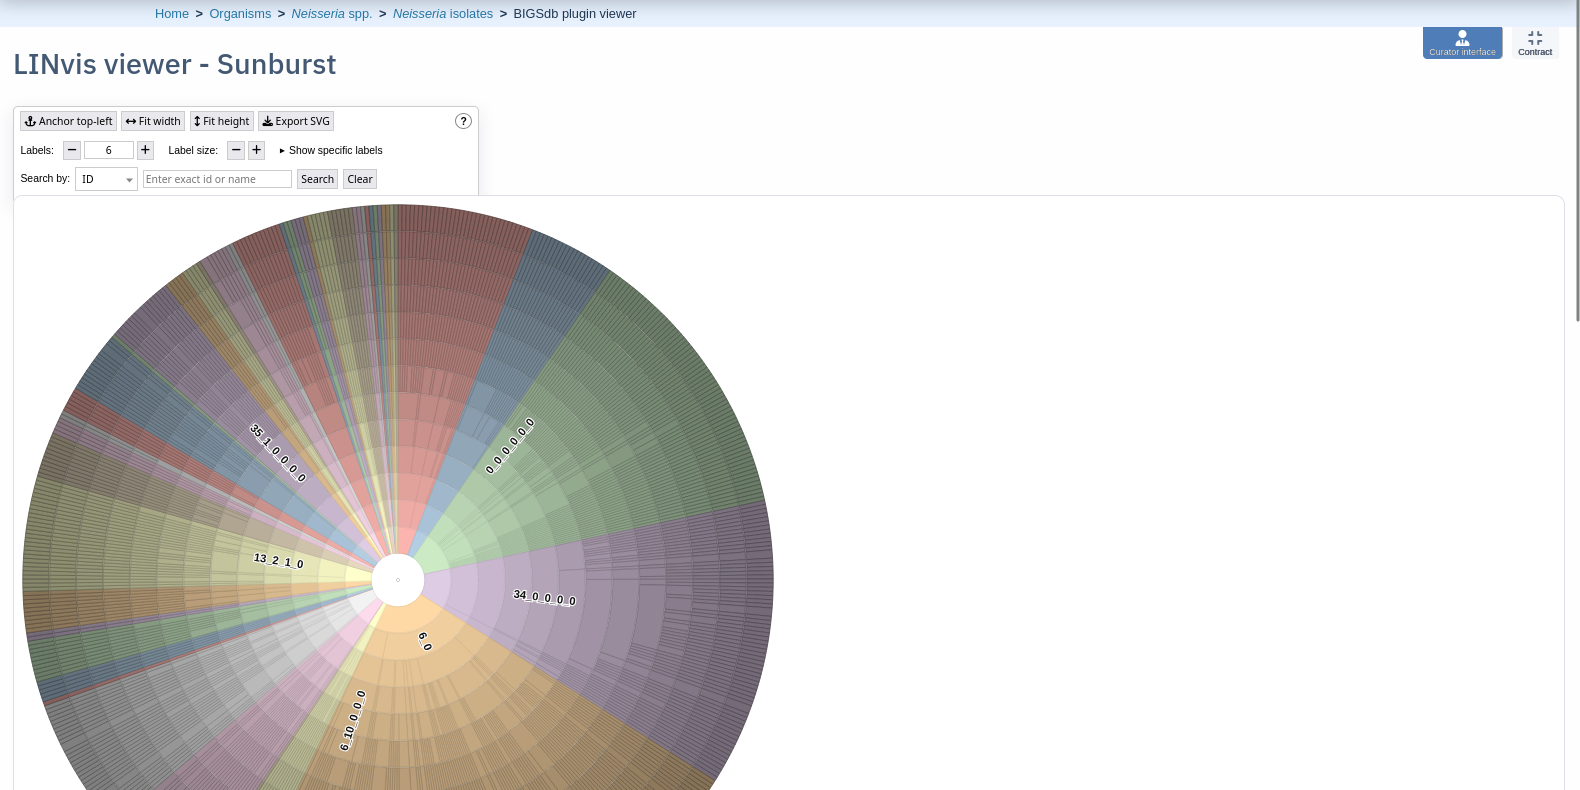
Task: Expand Show specific labels
Action: pyautogui.click(x=331, y=150)
